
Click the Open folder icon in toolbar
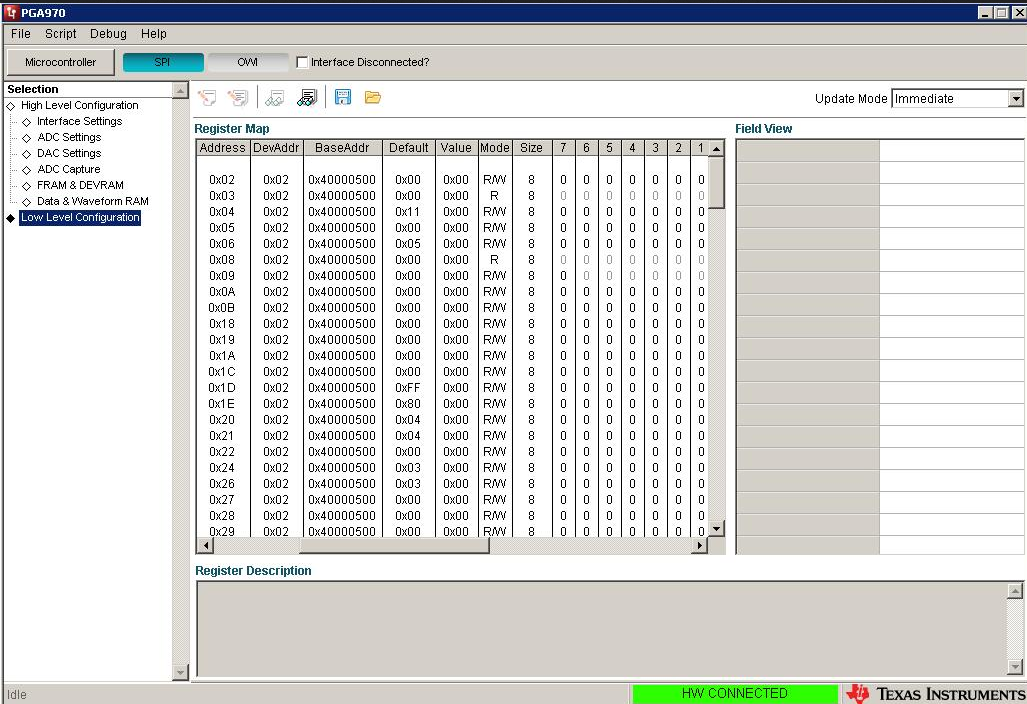pos(373,98)
